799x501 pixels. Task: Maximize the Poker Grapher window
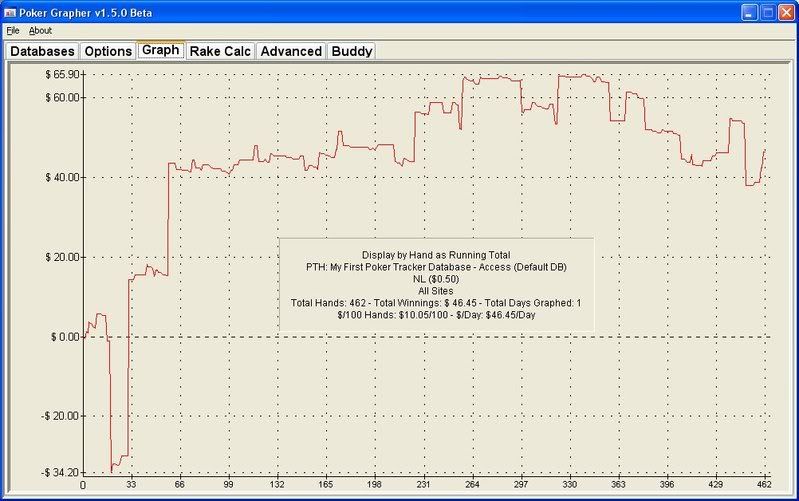(766, 12)
